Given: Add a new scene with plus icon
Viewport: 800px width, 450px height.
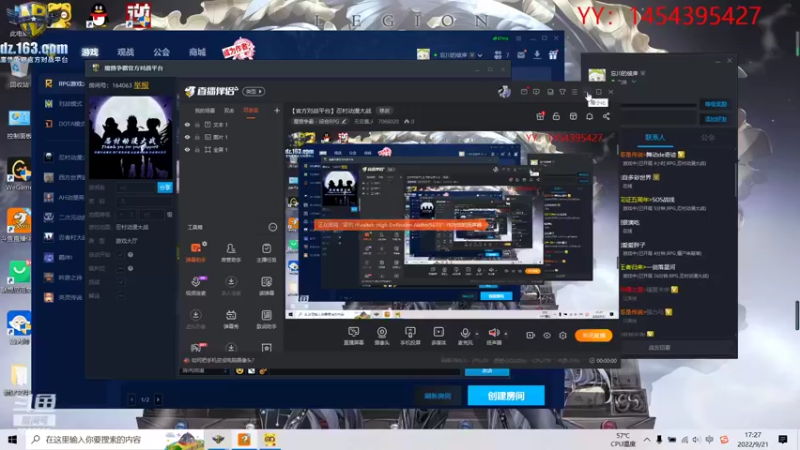Looking at the screenshot, I should [277, 110].
